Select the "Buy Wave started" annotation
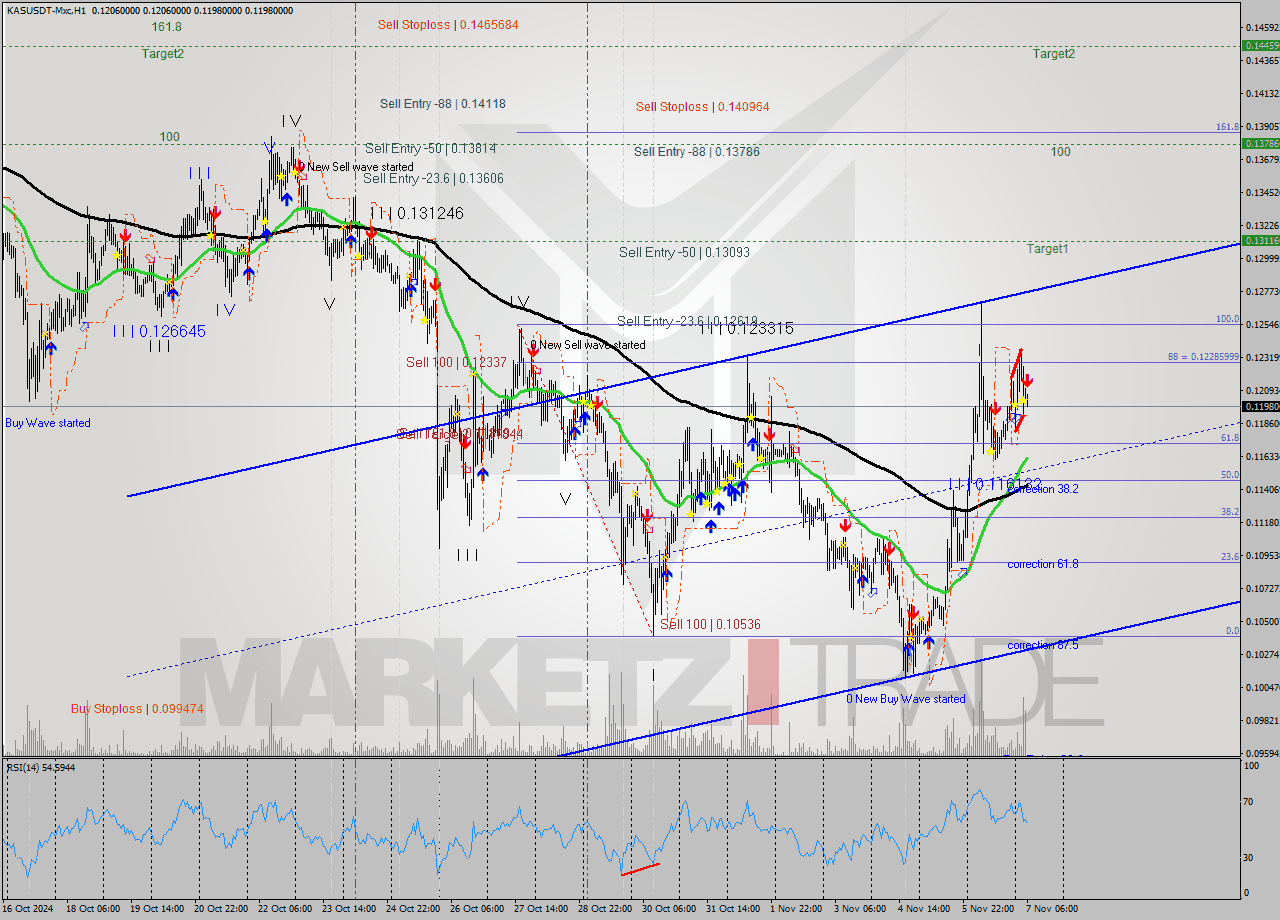The image size is (1280, 920). coord(48,423)
